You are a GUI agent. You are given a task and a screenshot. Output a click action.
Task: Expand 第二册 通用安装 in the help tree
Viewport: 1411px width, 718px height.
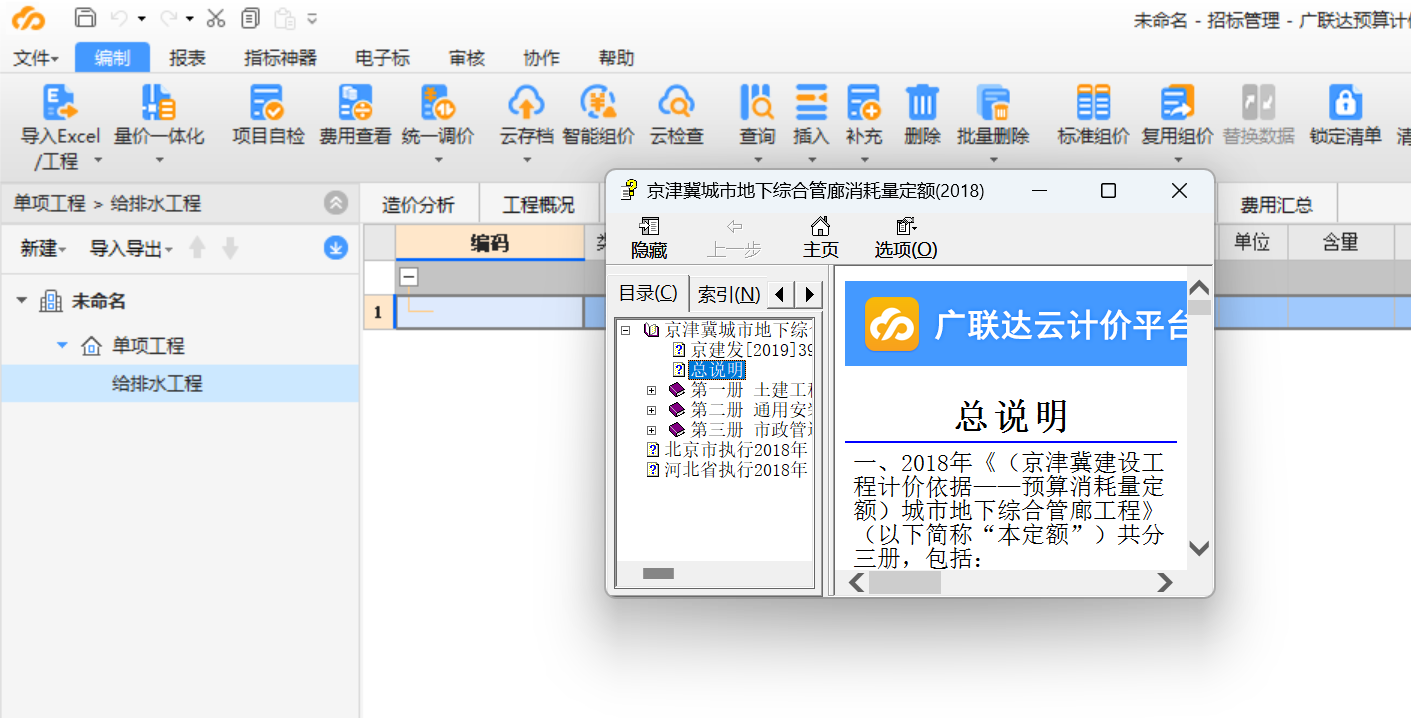click(651, 410)
